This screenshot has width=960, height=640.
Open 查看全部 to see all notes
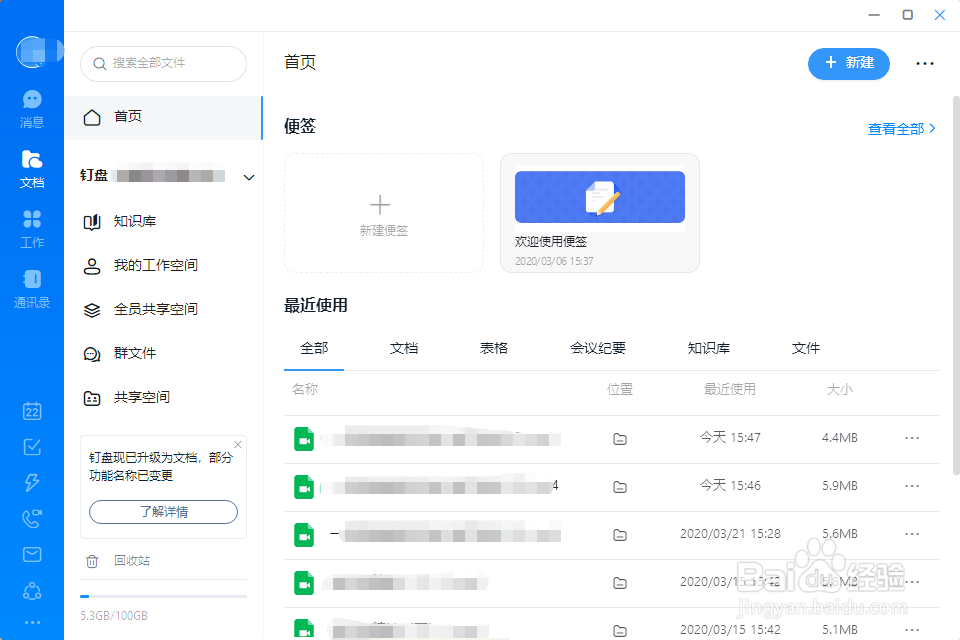coord(898,128)
